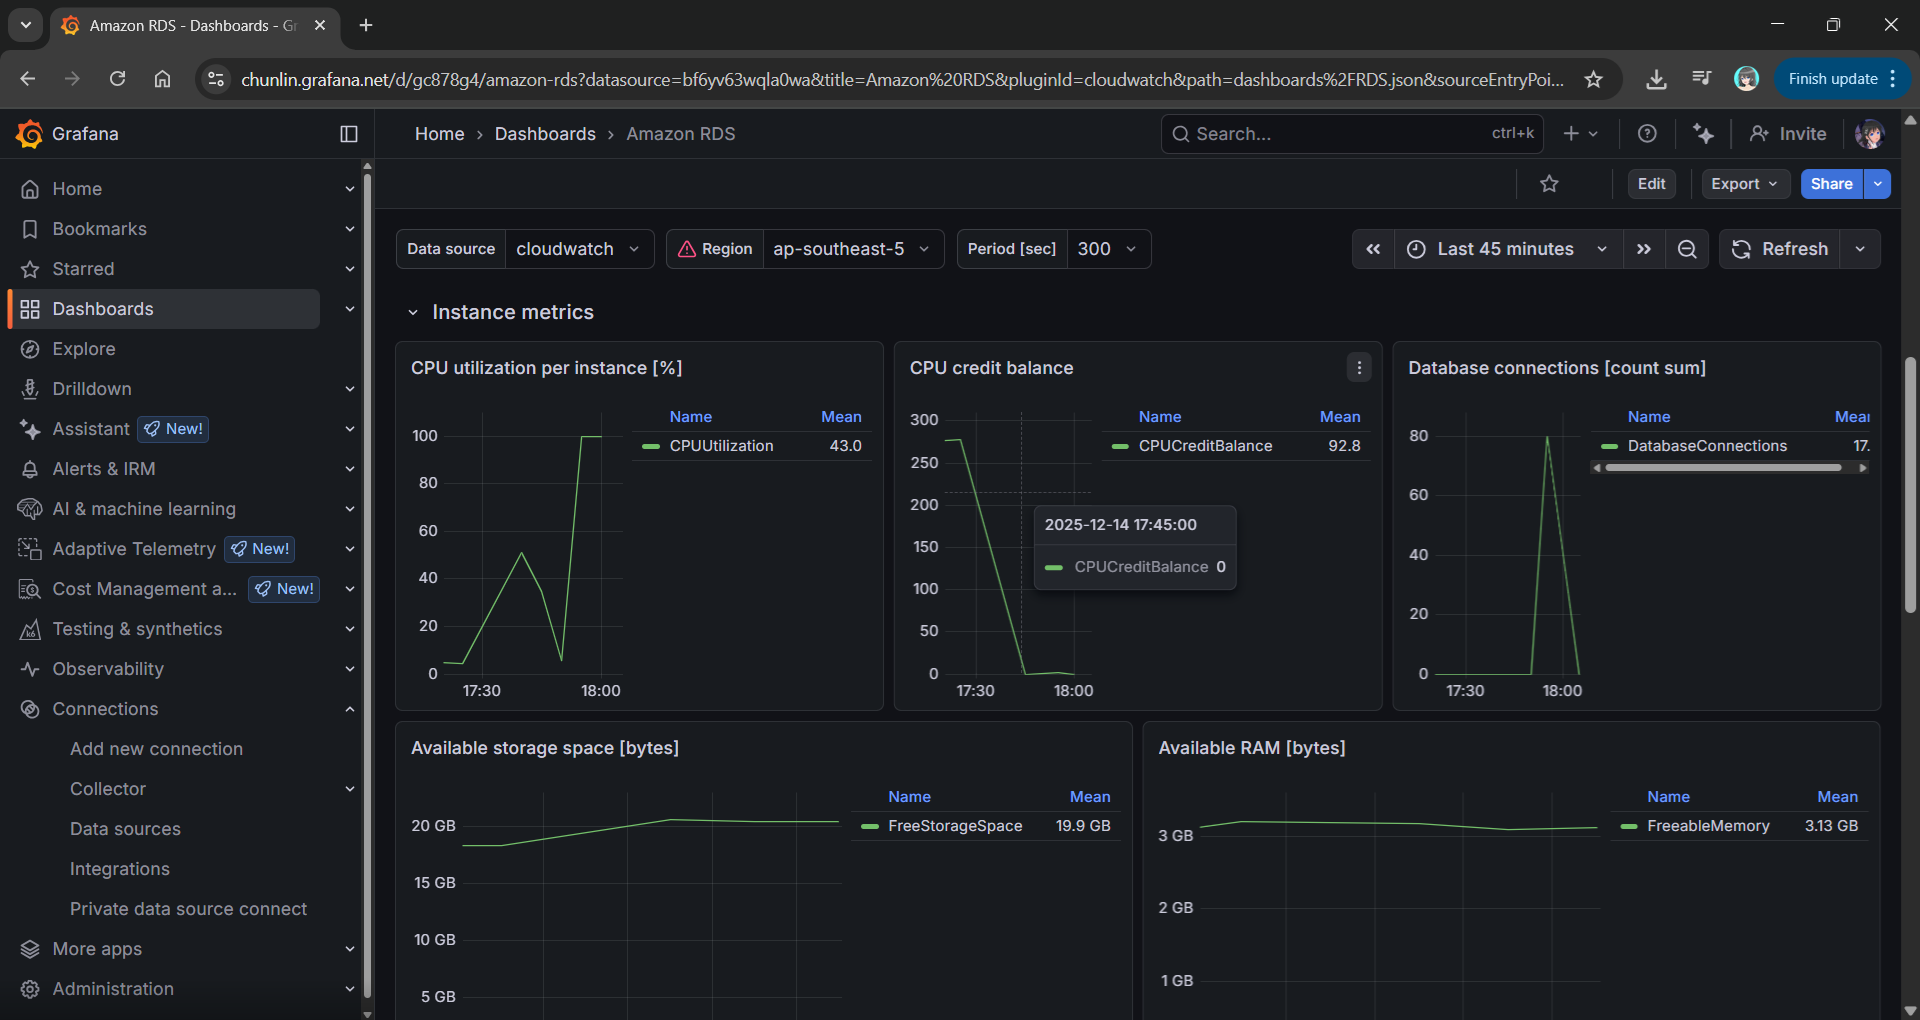Click the Database connections legend horizontal scrollbar
The height and width of the screenshot is (1020, 1920).
tap(1722, 467)
